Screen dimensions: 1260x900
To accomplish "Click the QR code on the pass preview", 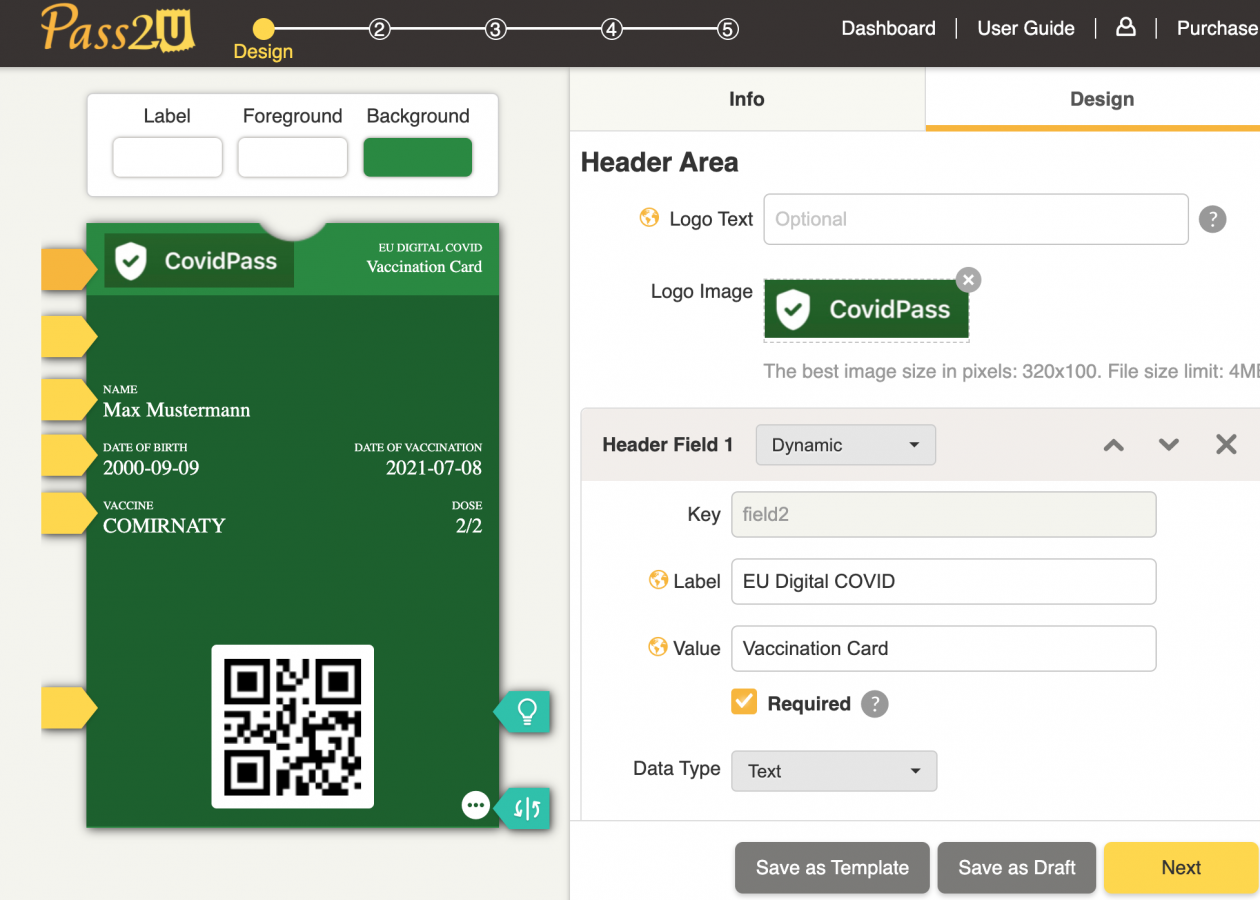I will point(292,726).
